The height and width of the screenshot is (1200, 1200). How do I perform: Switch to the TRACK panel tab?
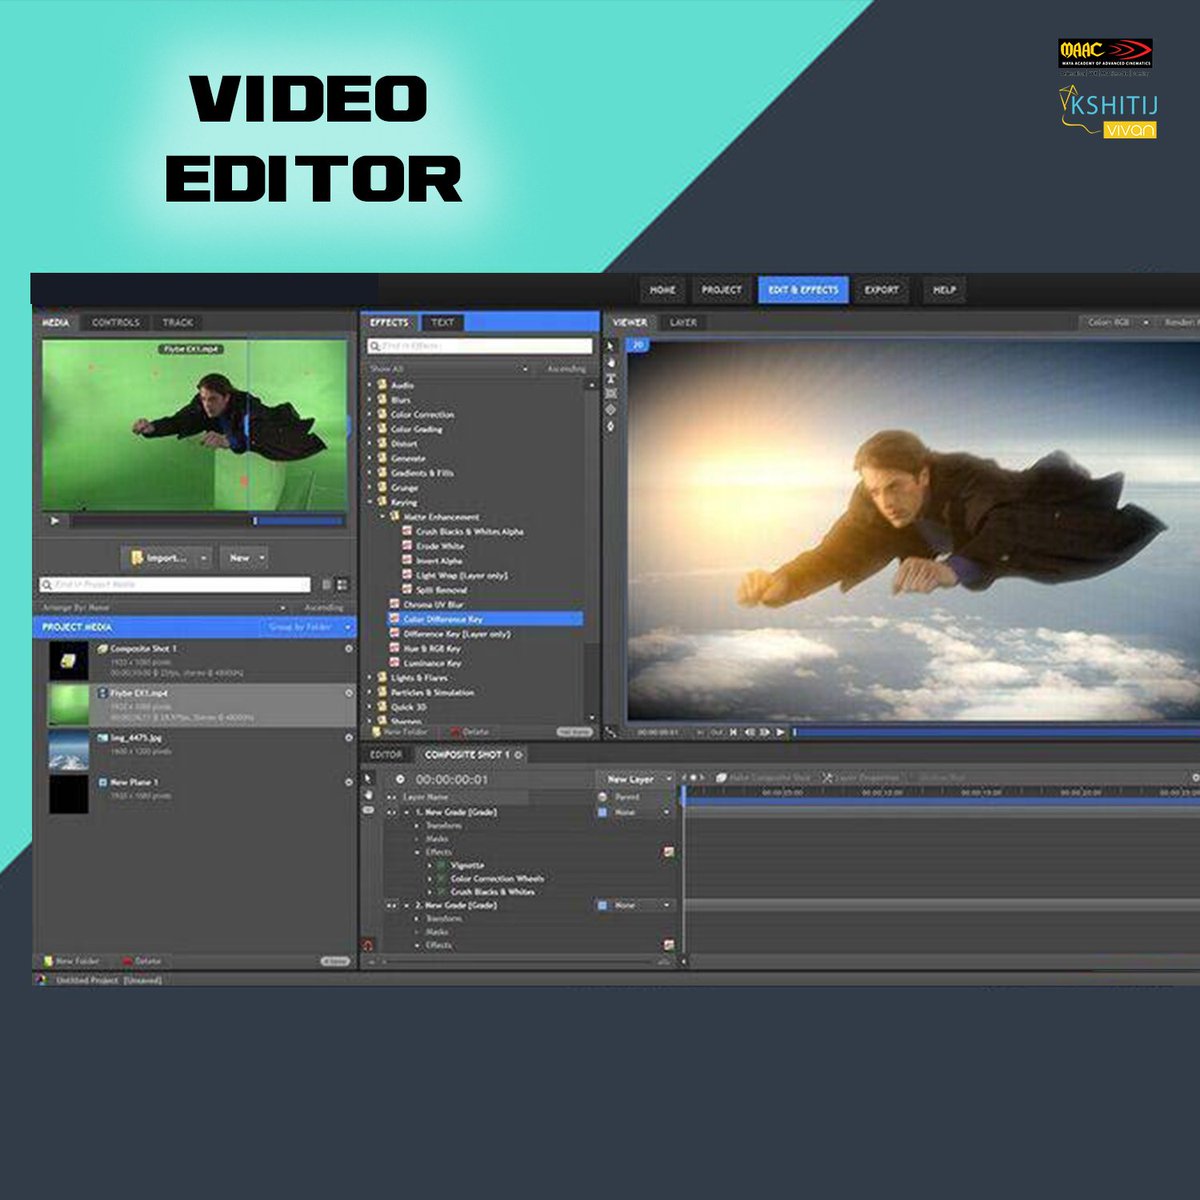[177, 322]
